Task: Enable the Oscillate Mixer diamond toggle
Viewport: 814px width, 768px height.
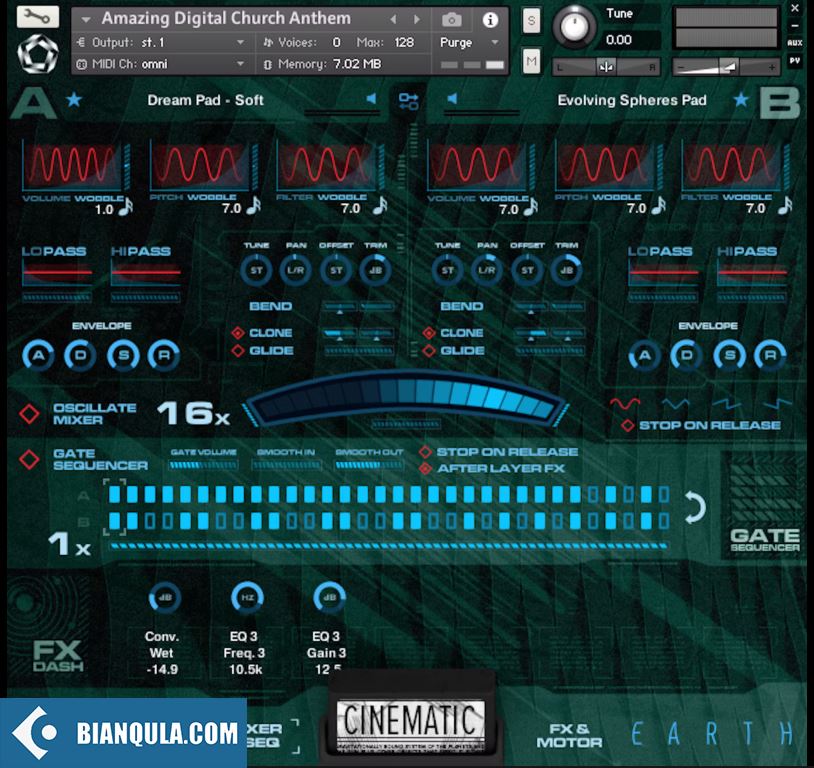Action: pyautogui.click(x=29, y=413)
